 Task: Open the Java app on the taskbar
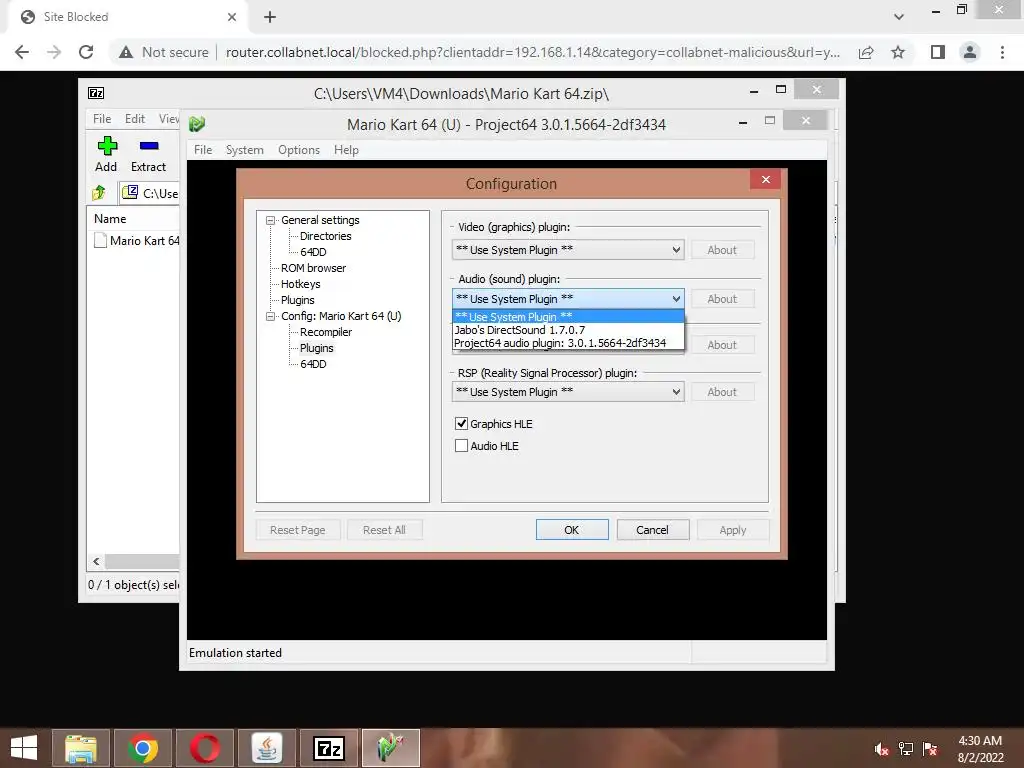point(266,748)
